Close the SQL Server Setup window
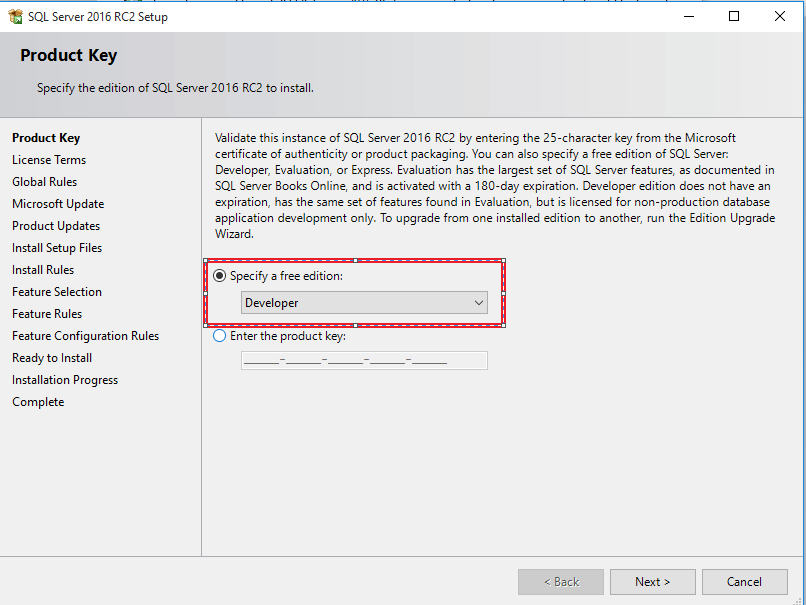This screenshot has width=806, height=605. coord(780,16)
